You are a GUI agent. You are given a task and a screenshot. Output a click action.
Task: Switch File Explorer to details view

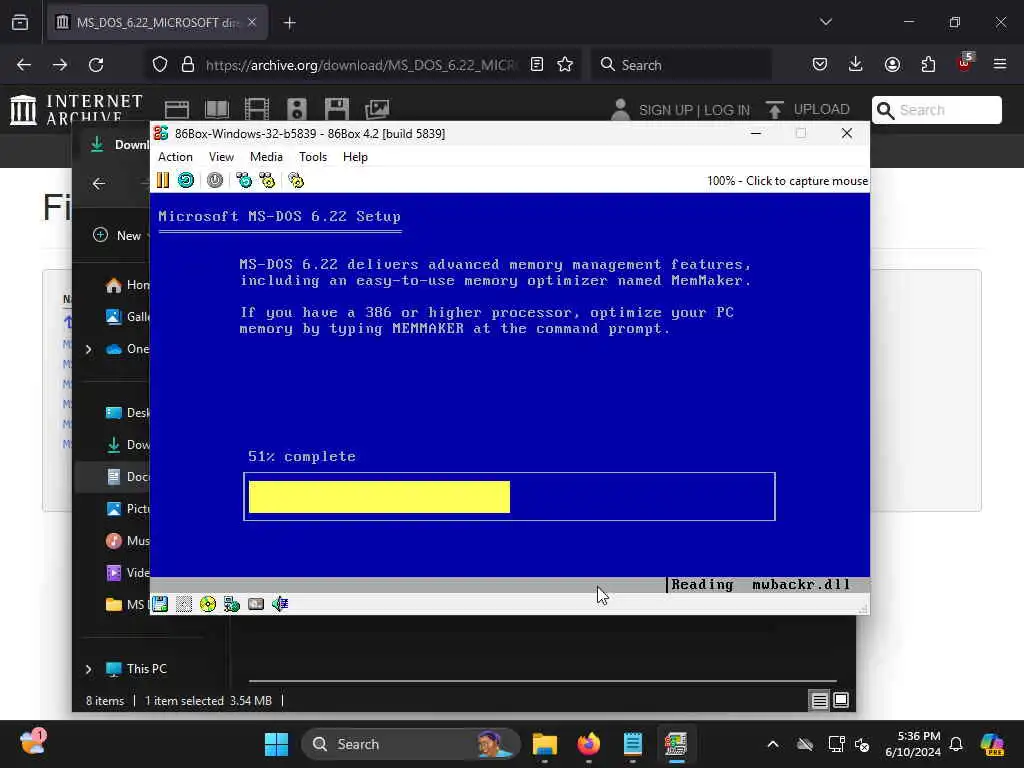819,701
